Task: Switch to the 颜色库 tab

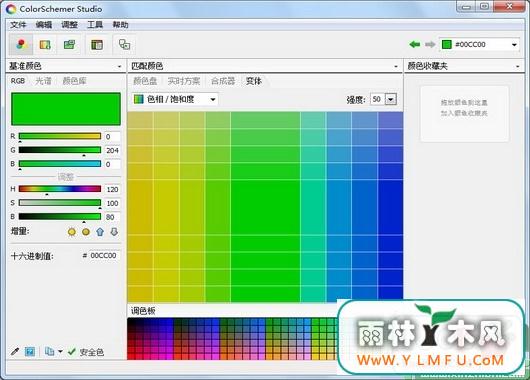Action: pos(74,81)
